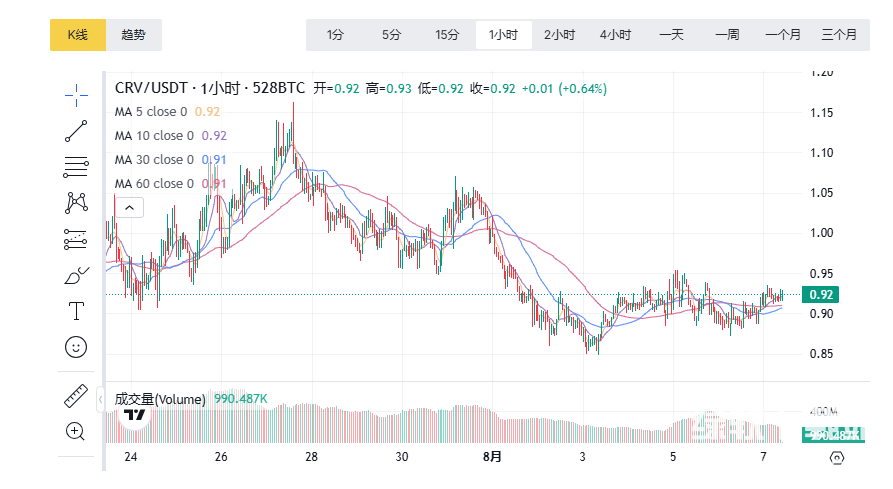Pick the brush drawing tool
The width and height of the screenshot is (893, 489).
coord(76,275)
